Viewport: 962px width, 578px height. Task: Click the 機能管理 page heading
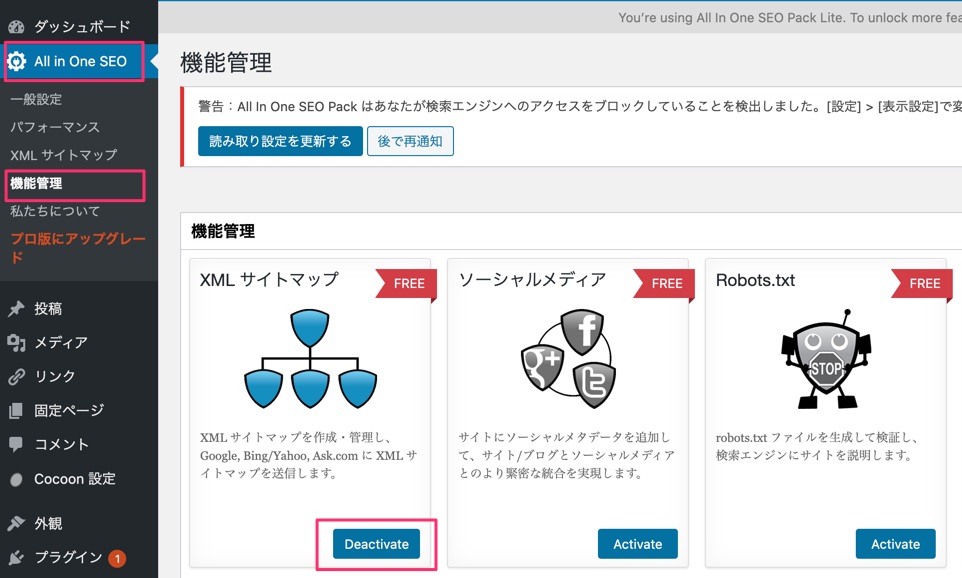(226, 63)
